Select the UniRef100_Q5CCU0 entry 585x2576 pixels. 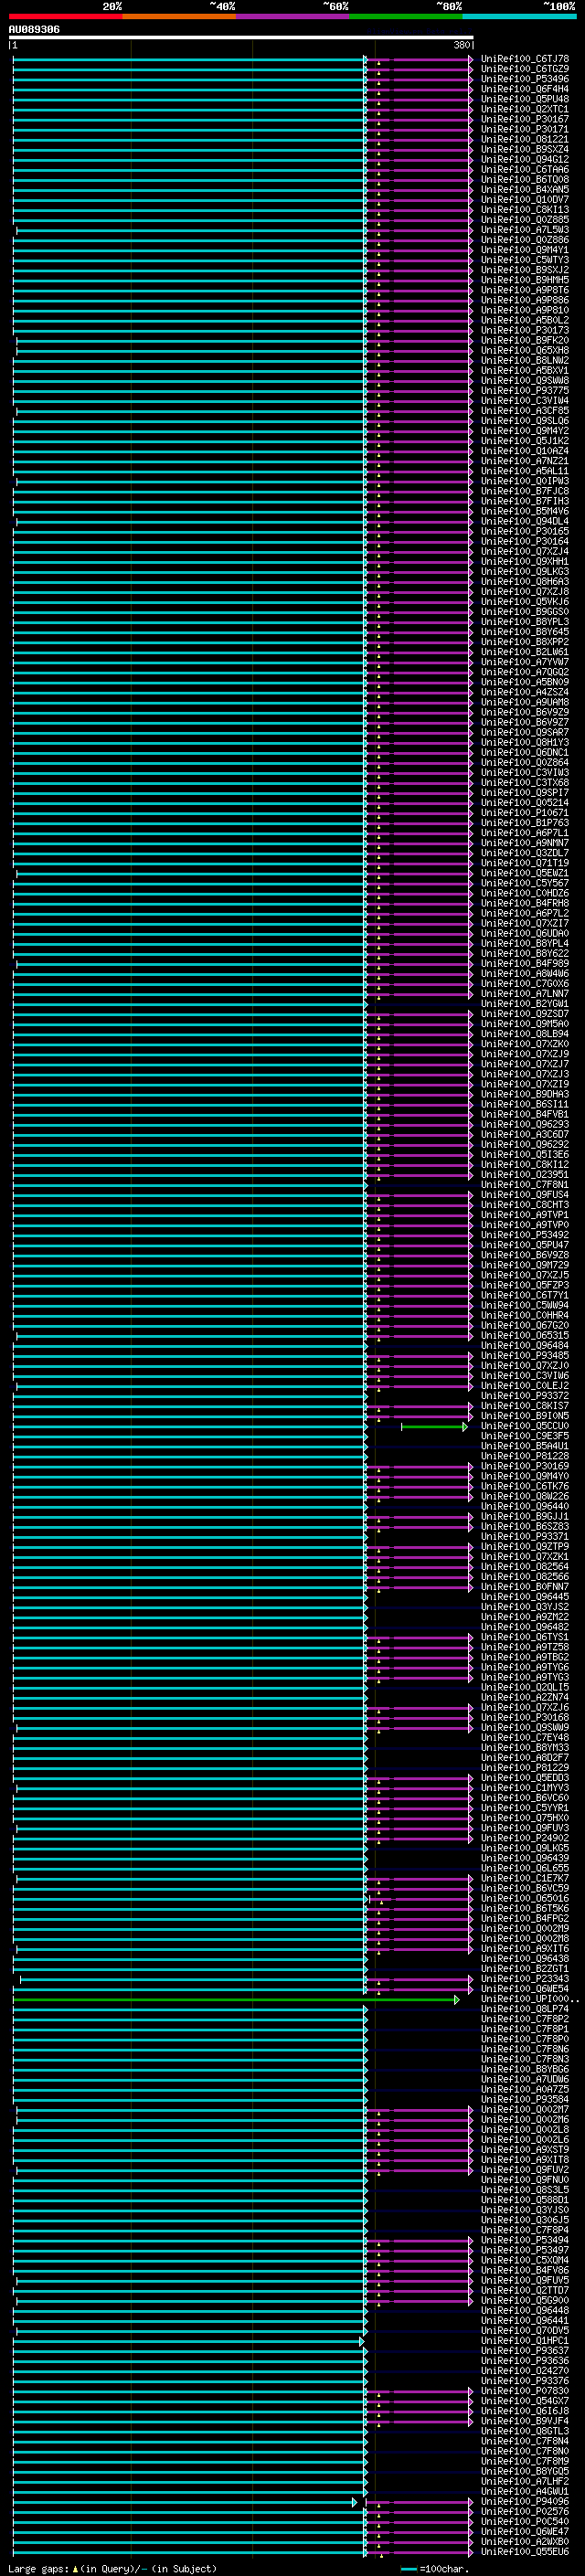point(525,1426)
